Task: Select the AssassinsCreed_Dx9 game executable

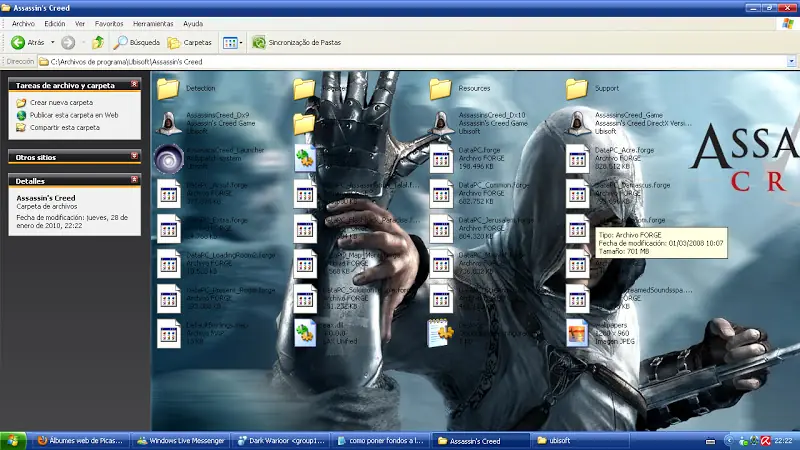Action: pyautogui.click(x=168, y=123)
